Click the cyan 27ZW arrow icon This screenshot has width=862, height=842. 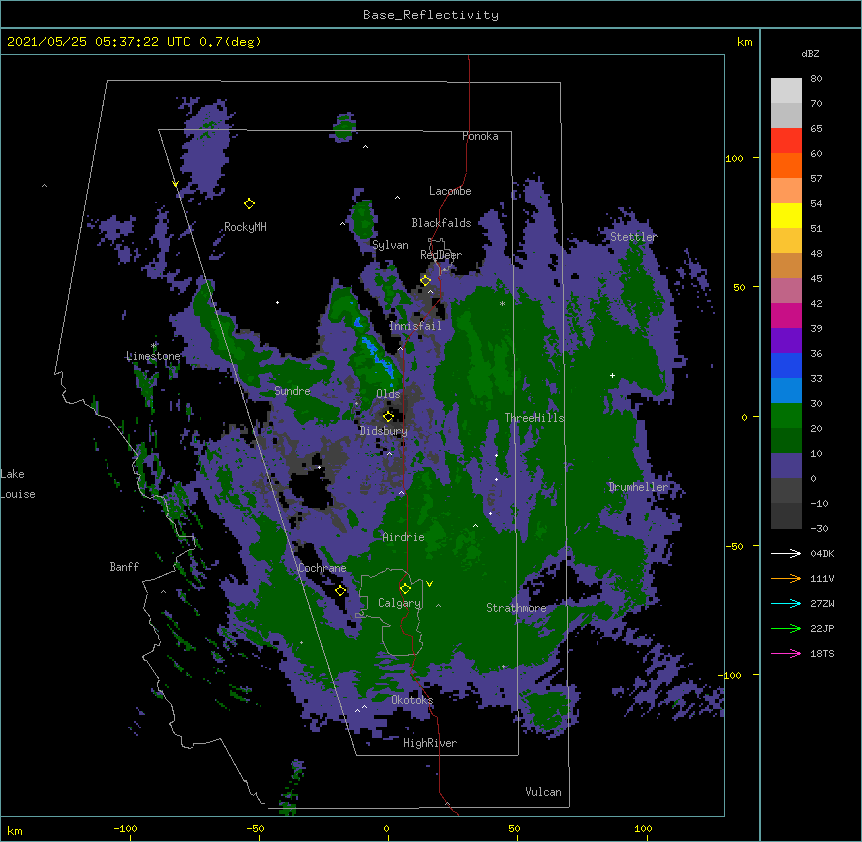click(786, 603)
